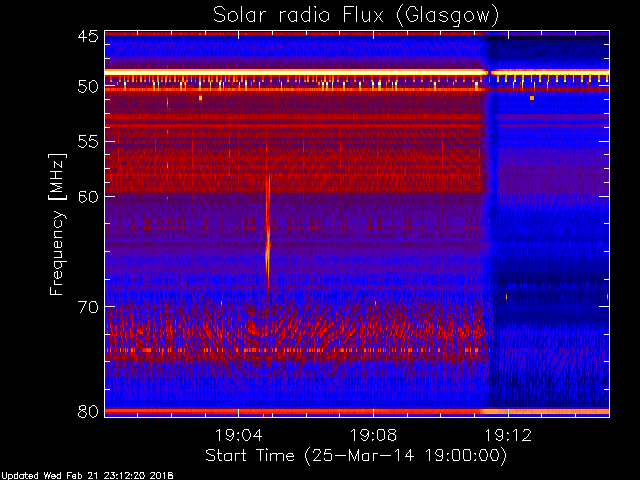Click the 50 MHz tick label
The width and height of the screenshot is (640, 480).
pyautogui.click(x=88, y=87)
